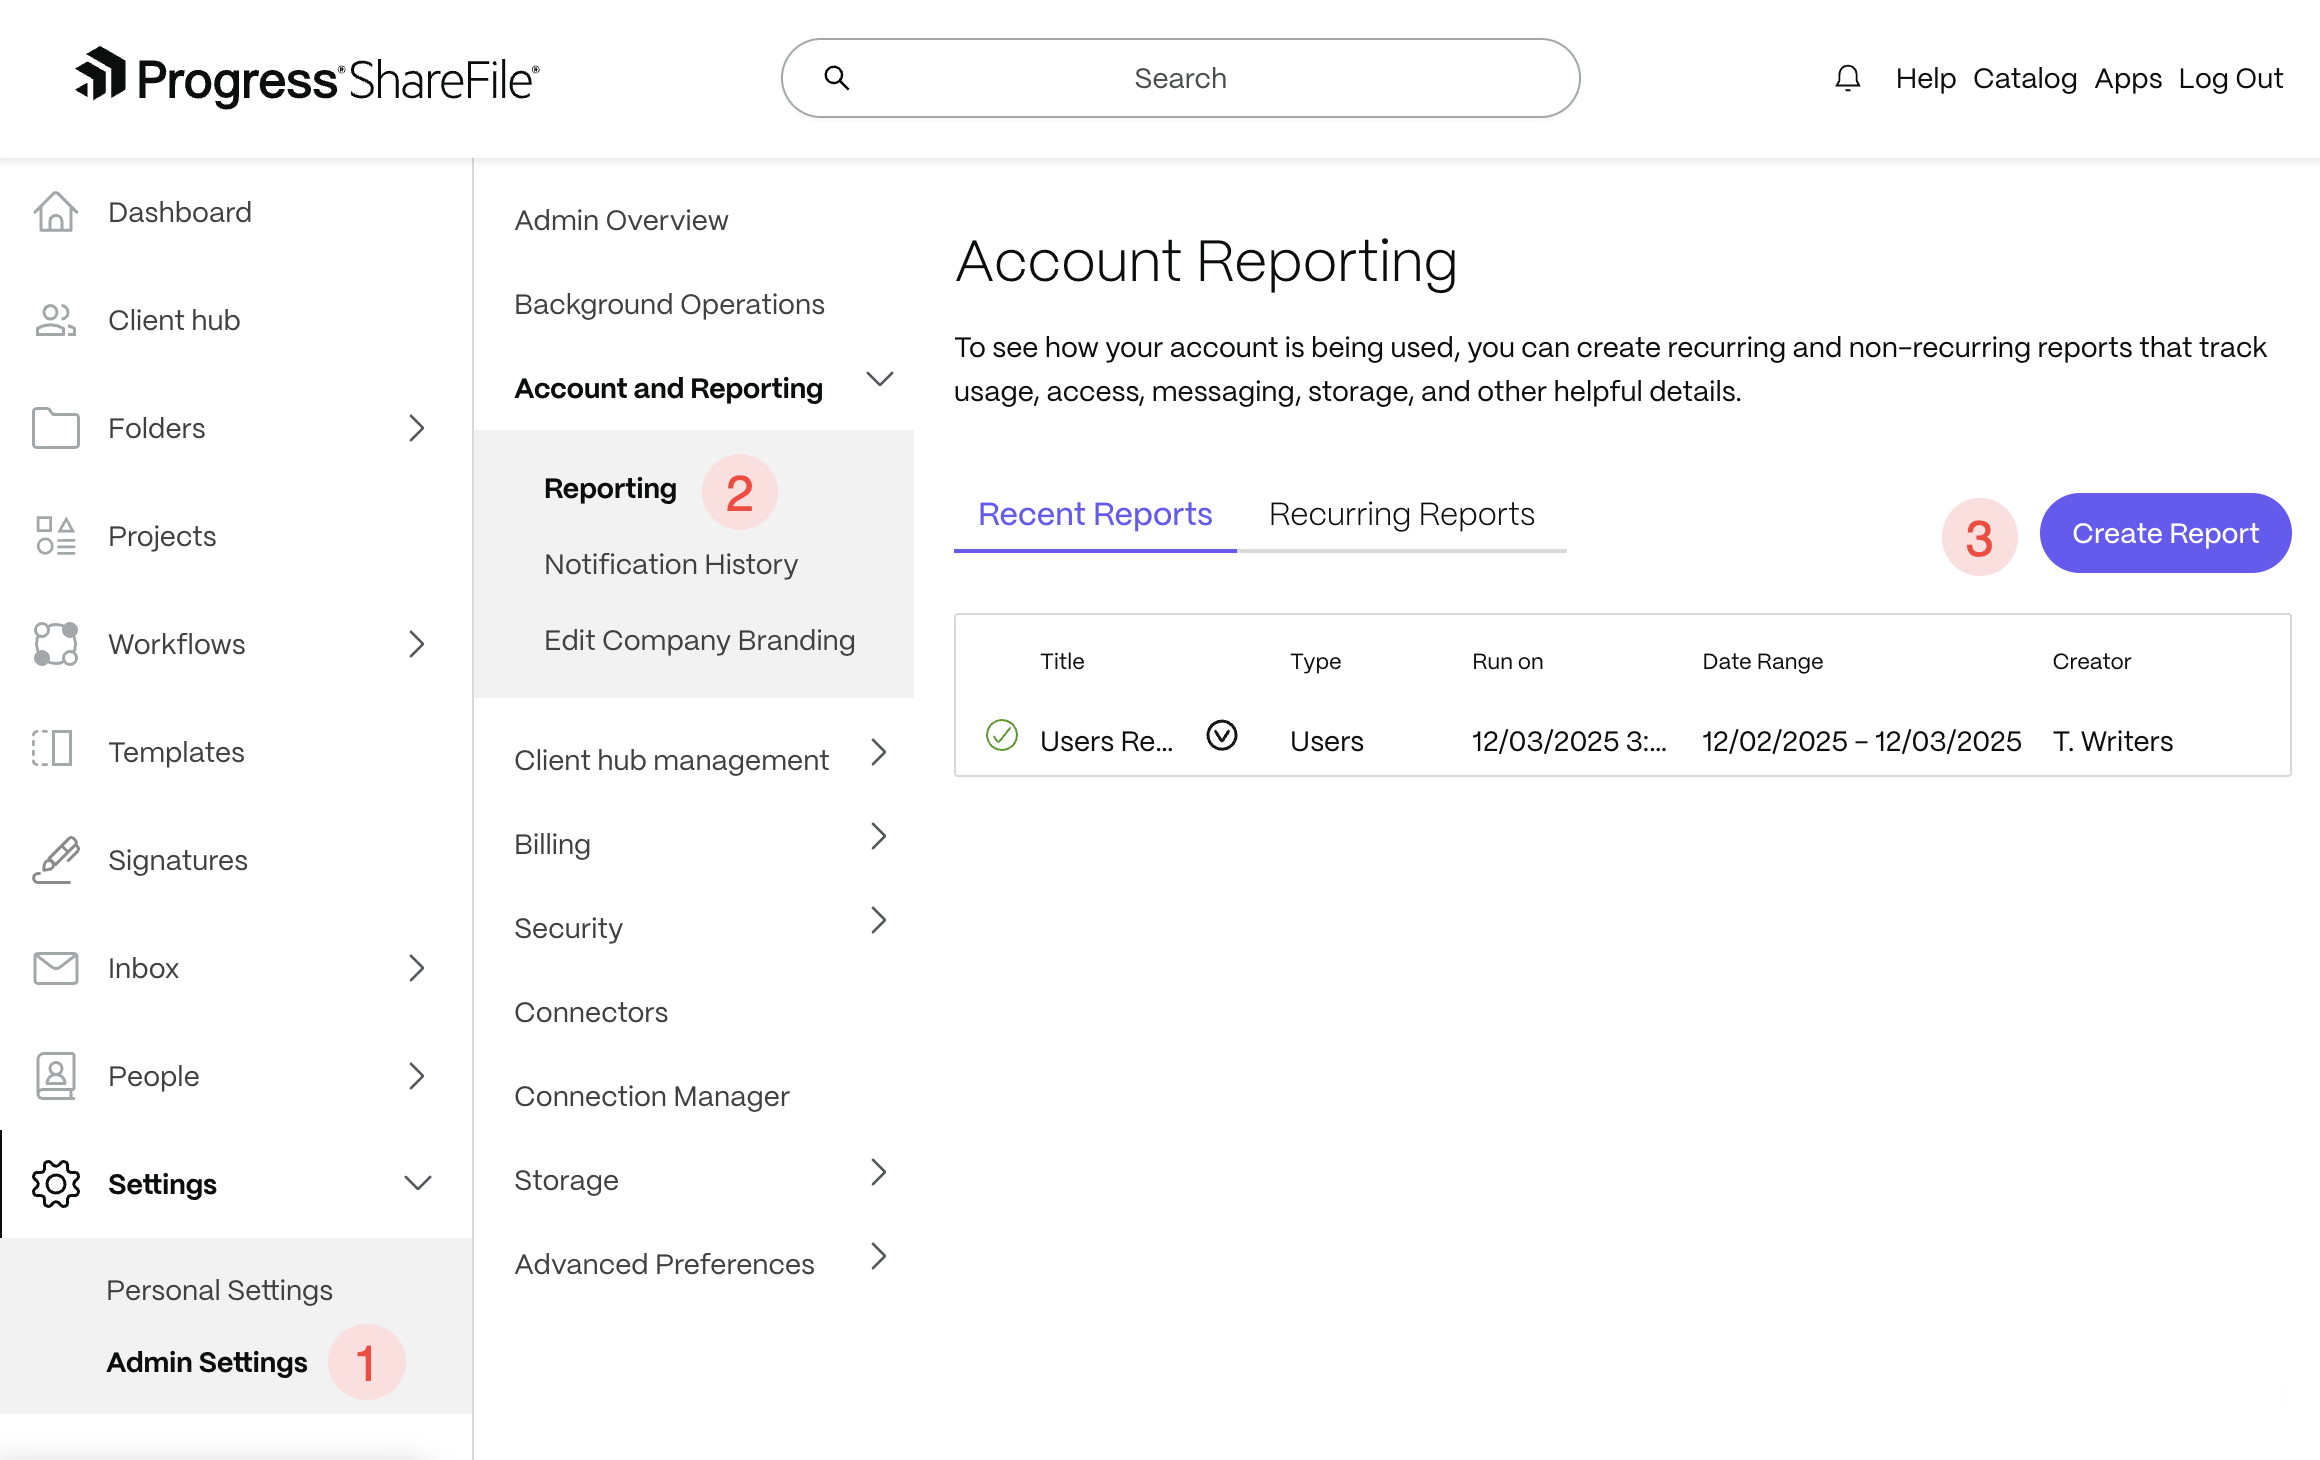2320x1460 pixels.
Task: Click the Settings gear icon
Action: (x=55, y=1184)
